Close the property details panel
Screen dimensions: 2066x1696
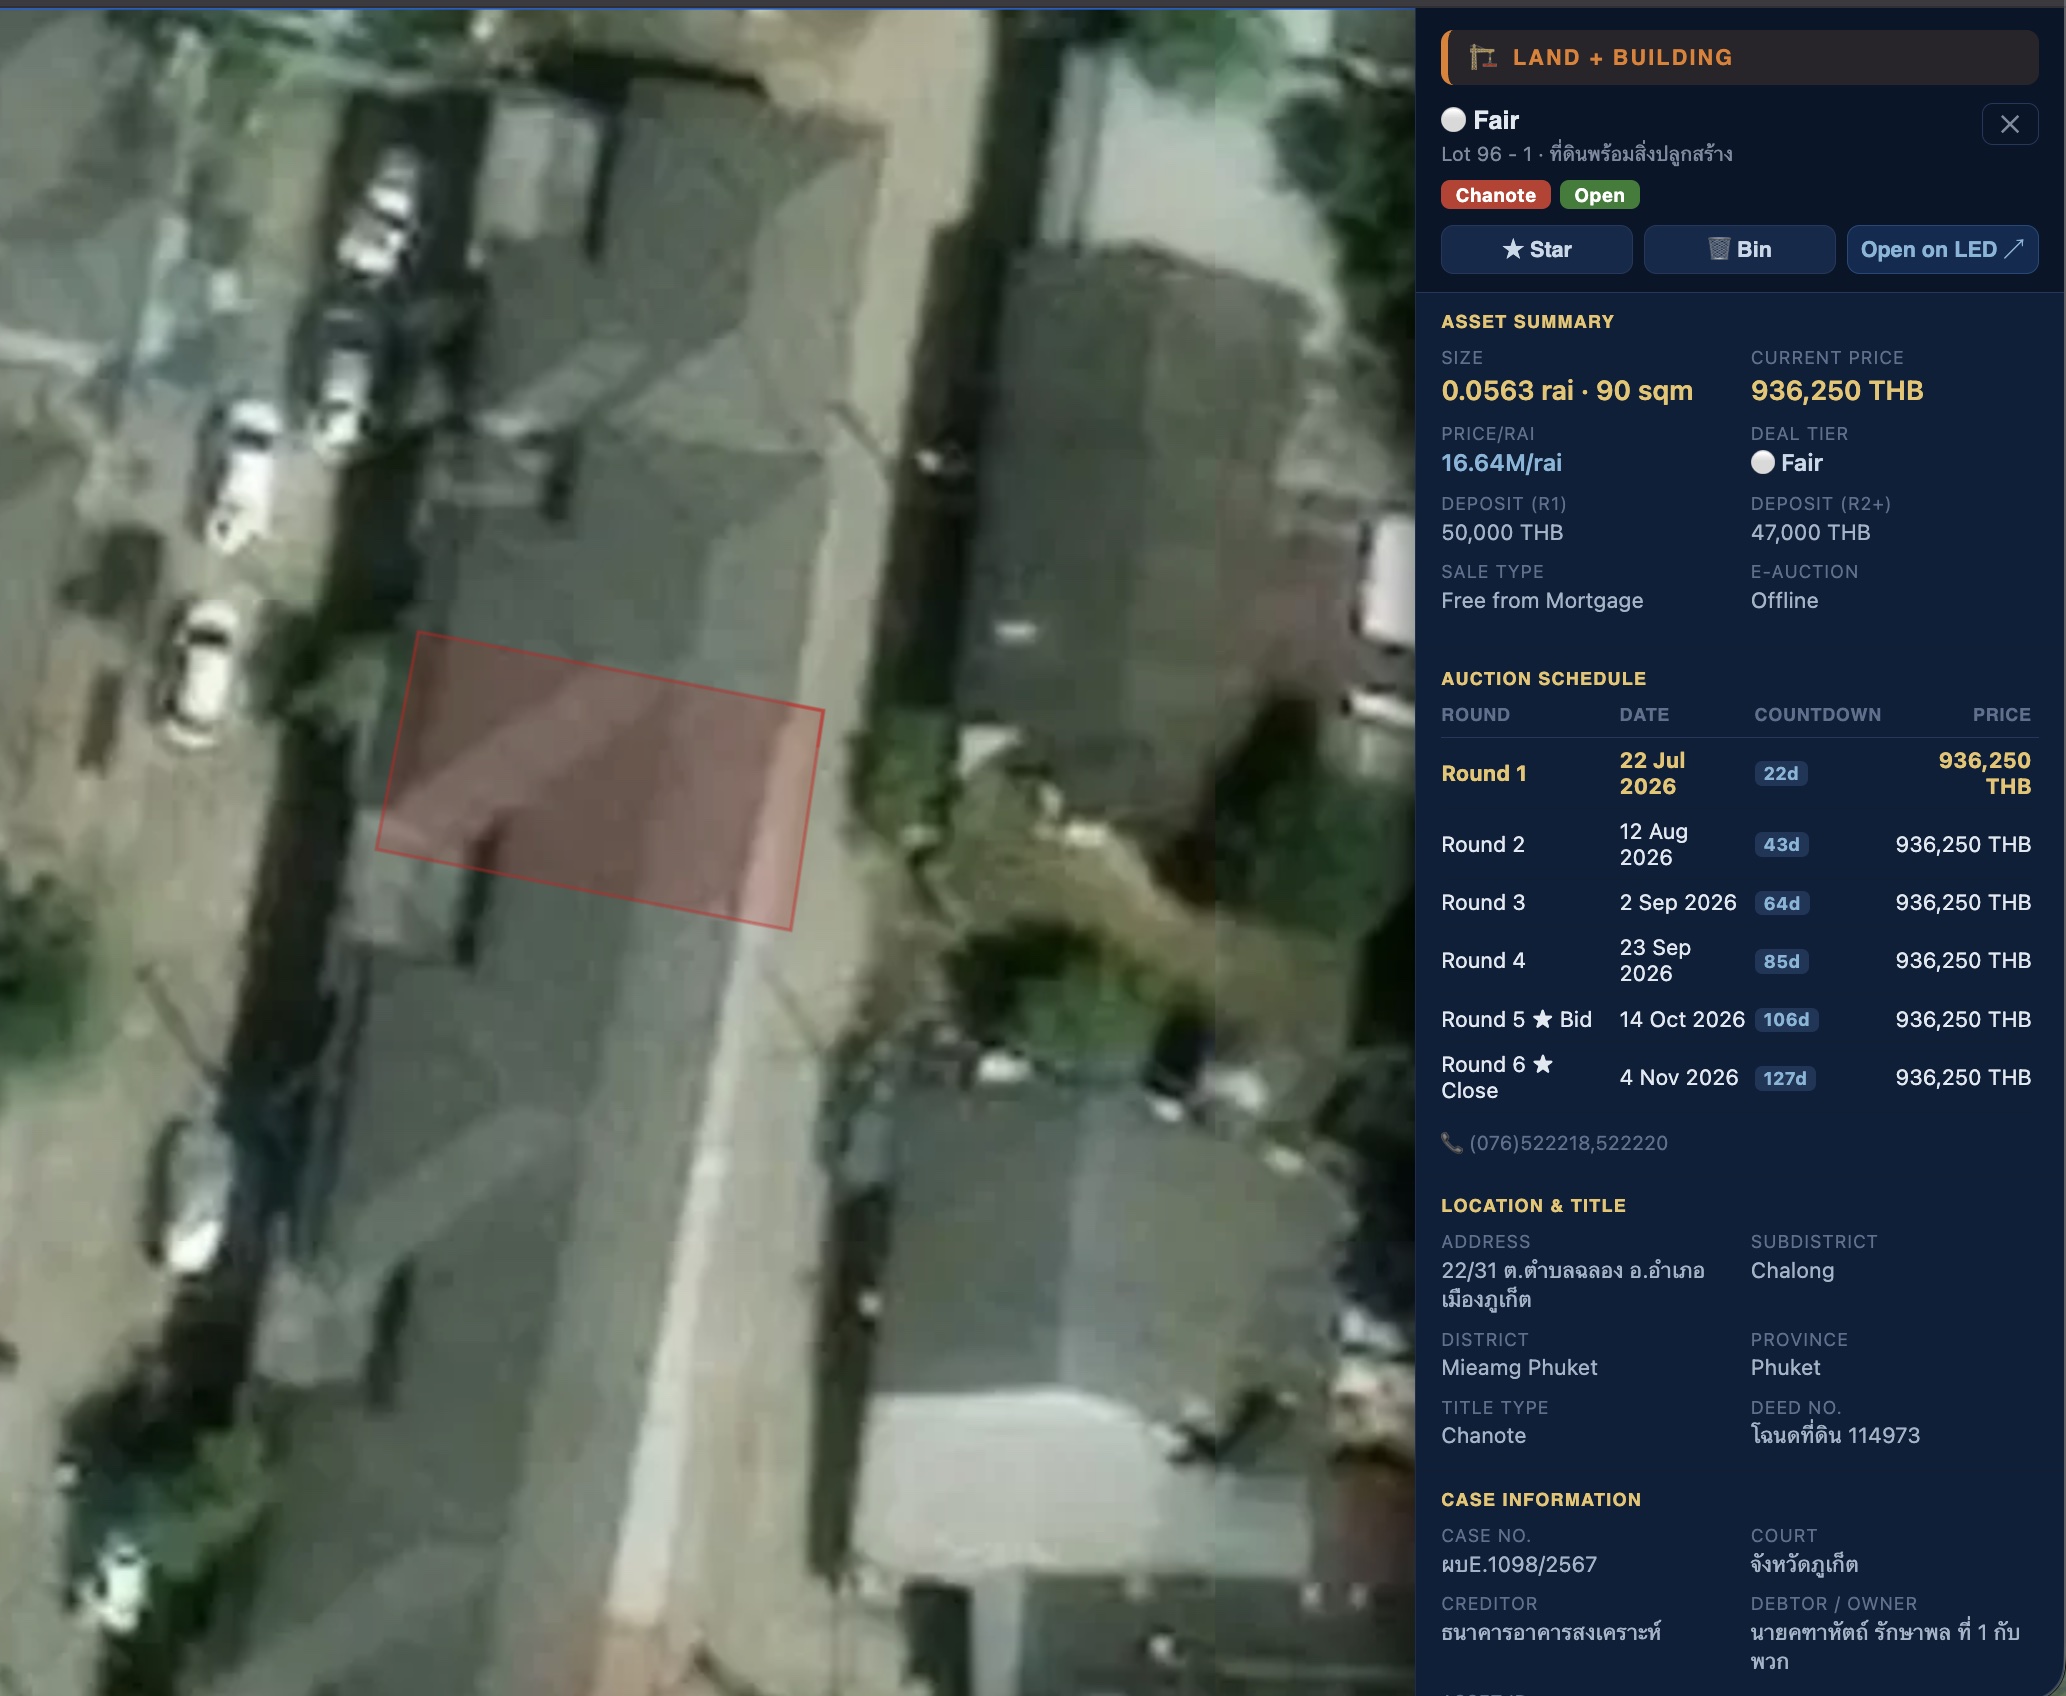2009,124
